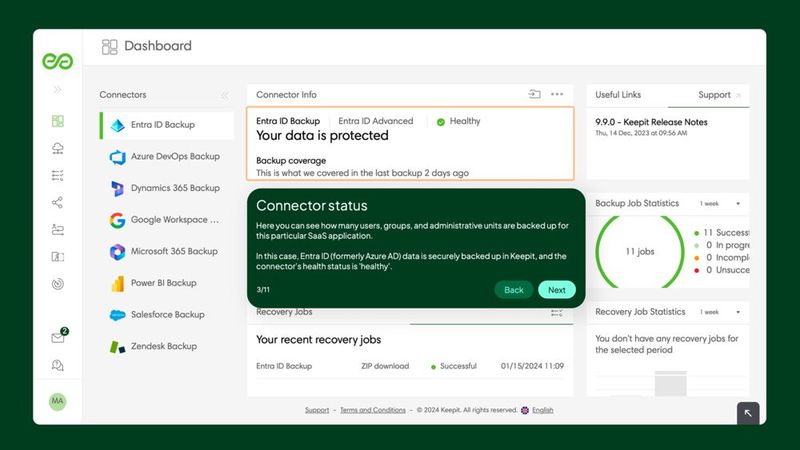
Task: Open the Support footer link
Action: (317, 410)
